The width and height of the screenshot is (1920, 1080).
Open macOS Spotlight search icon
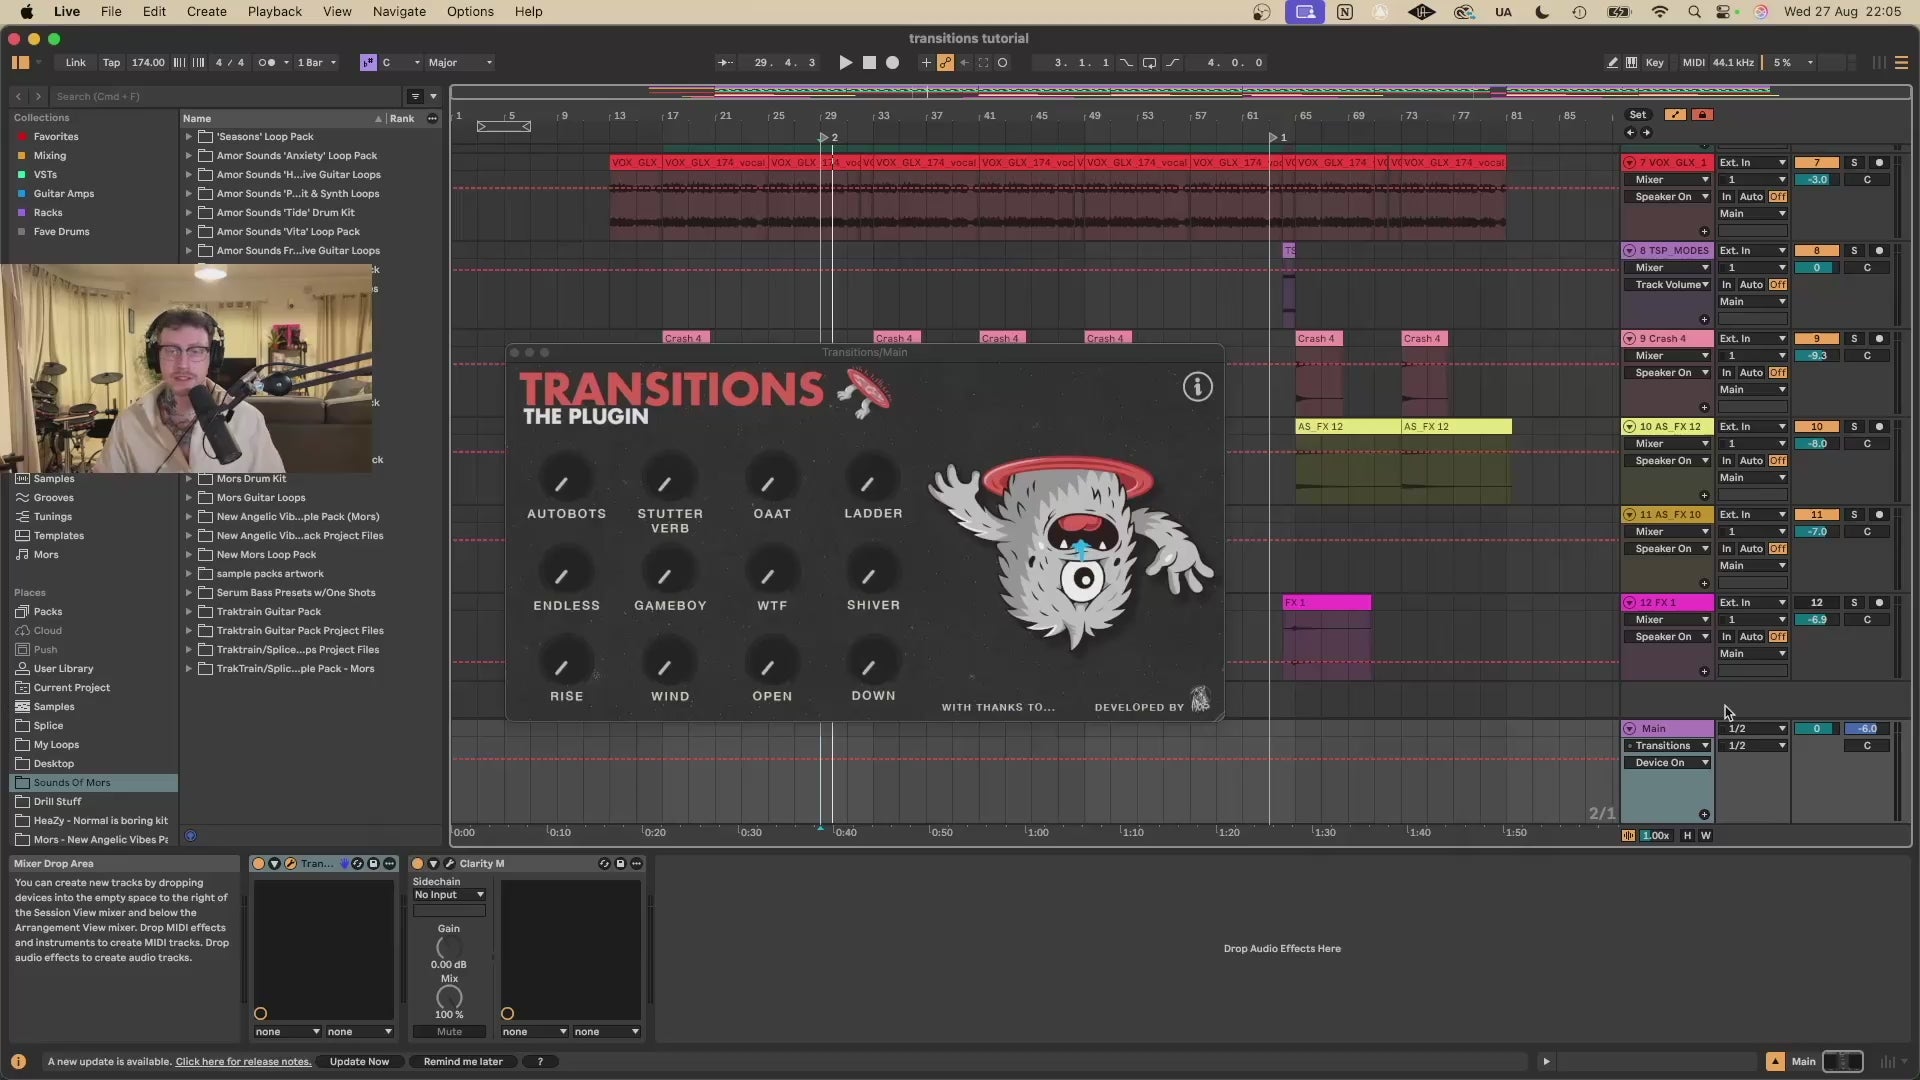point(1694,12)
